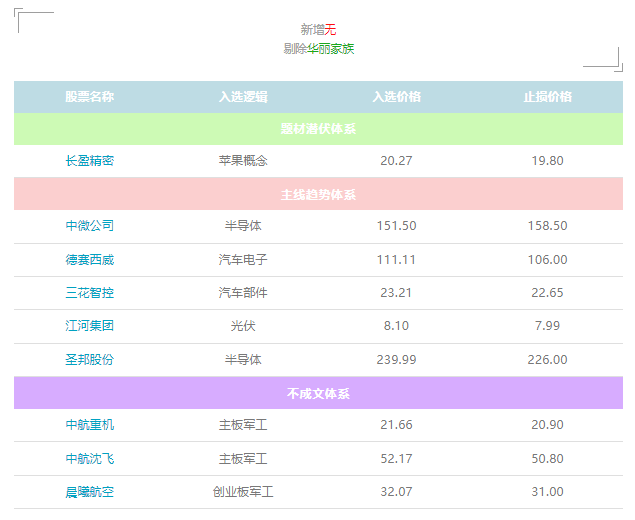Select the 汽车部件 logic cell

(243, 293)
